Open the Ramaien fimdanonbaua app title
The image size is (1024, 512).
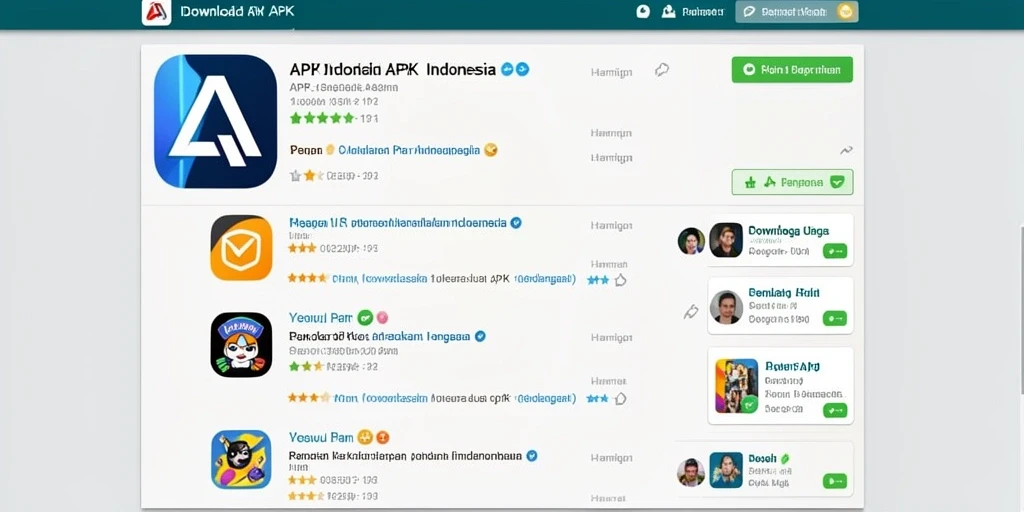[406, 456]
